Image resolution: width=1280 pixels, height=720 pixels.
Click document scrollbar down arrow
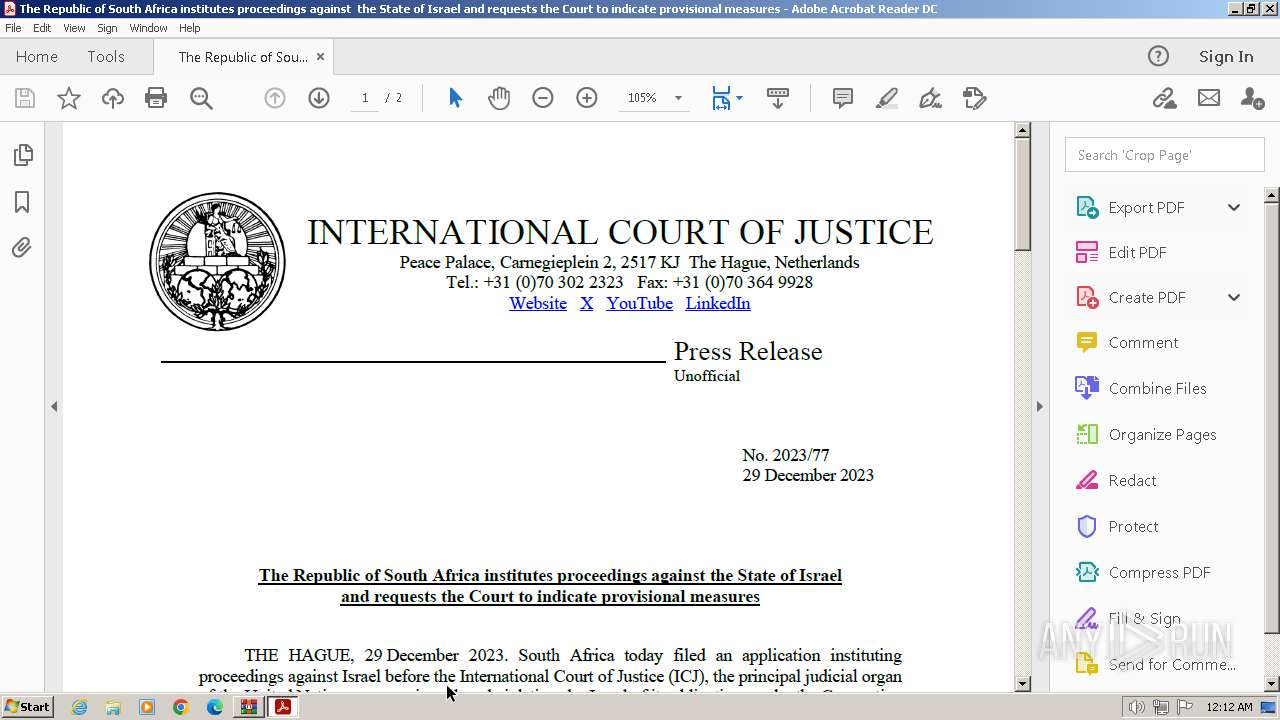point(1022,684)
